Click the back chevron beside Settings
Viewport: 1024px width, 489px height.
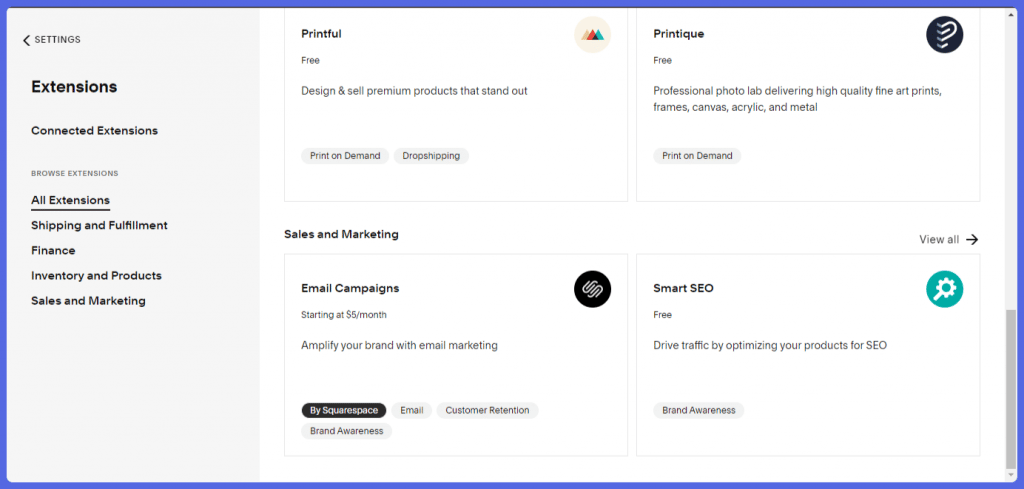click(26, 40)
